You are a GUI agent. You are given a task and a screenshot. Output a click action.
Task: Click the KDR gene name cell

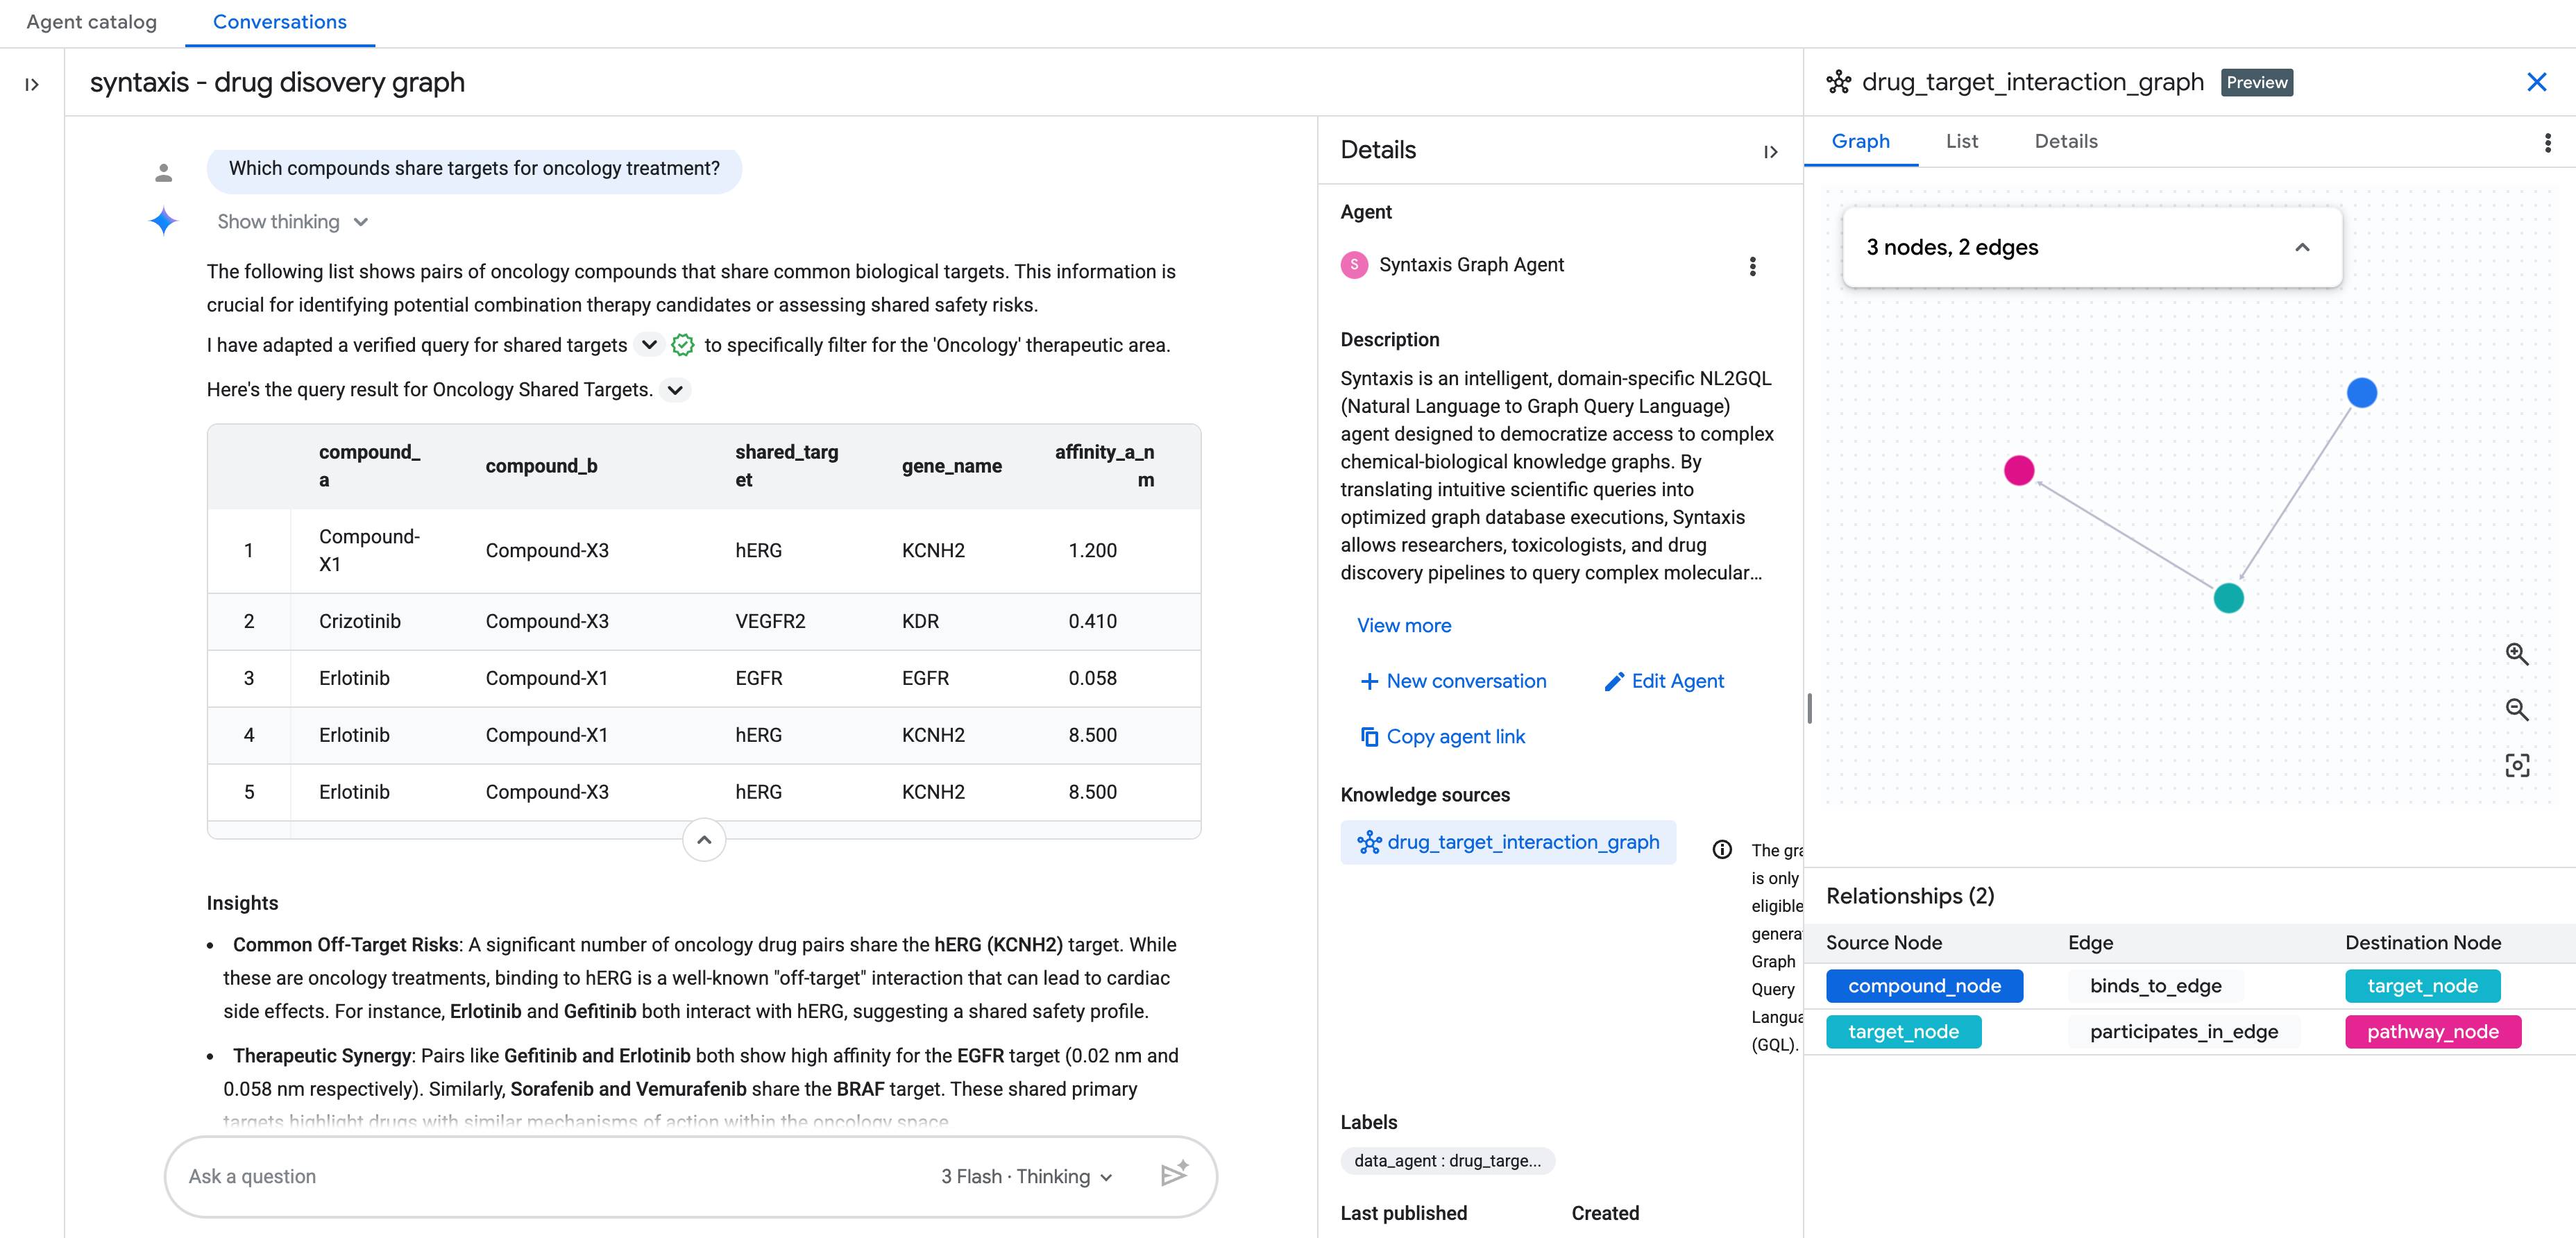click(920, 622)
